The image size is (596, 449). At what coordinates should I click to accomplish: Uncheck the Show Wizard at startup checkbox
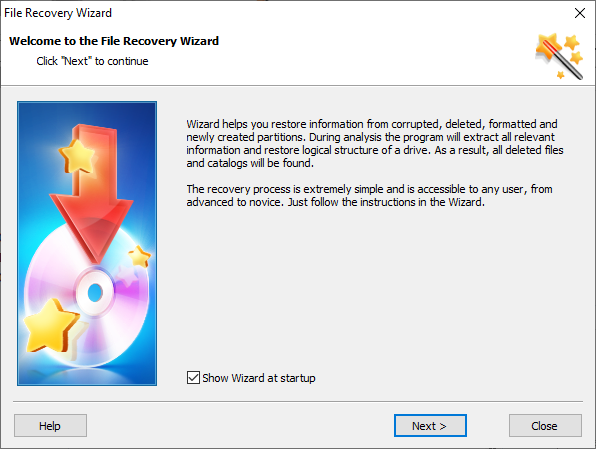[x=193, y=378]
